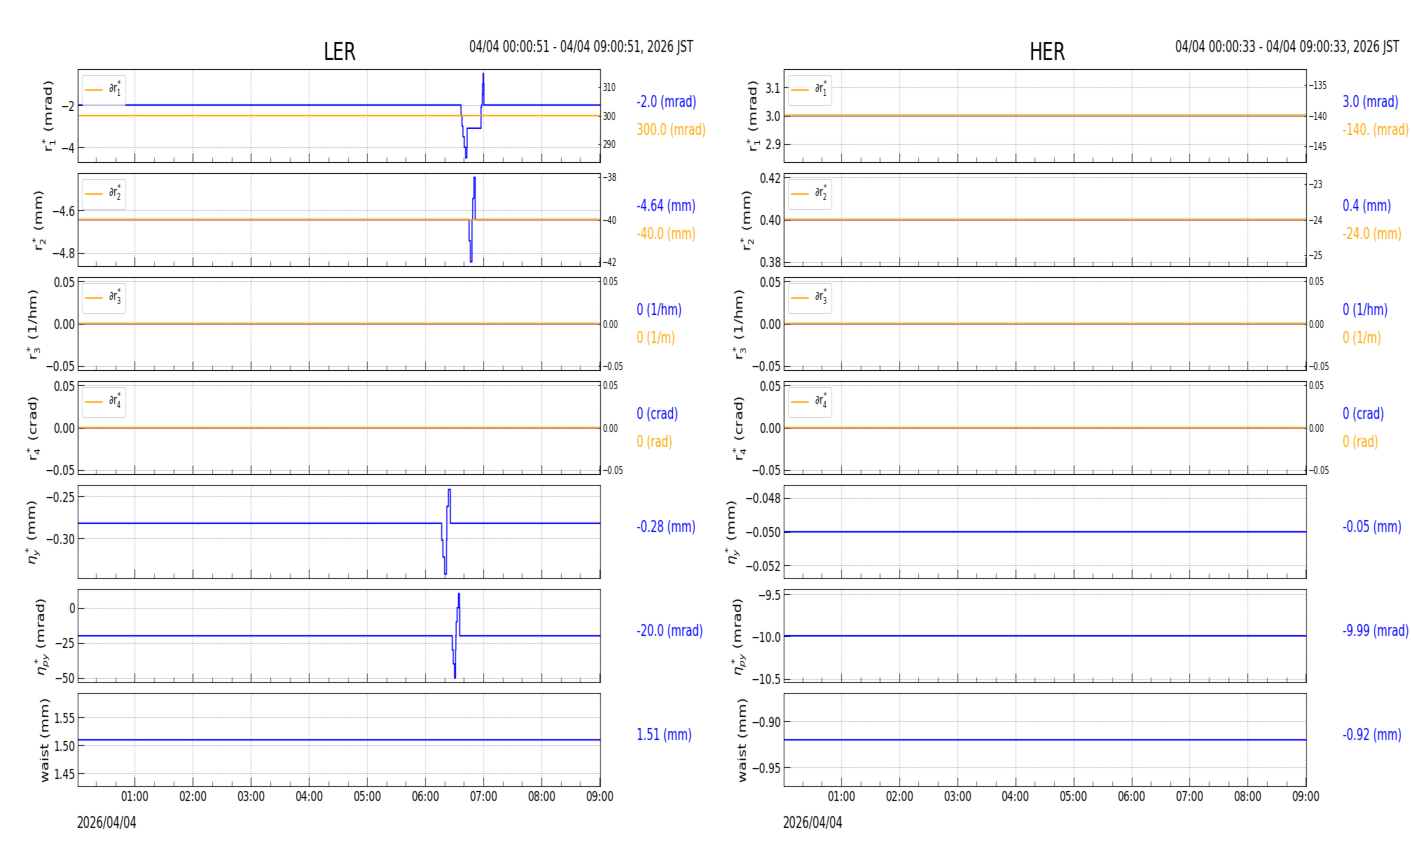
Task: Click the LER waist (mm) axis label
Action: tap(45, 740)
